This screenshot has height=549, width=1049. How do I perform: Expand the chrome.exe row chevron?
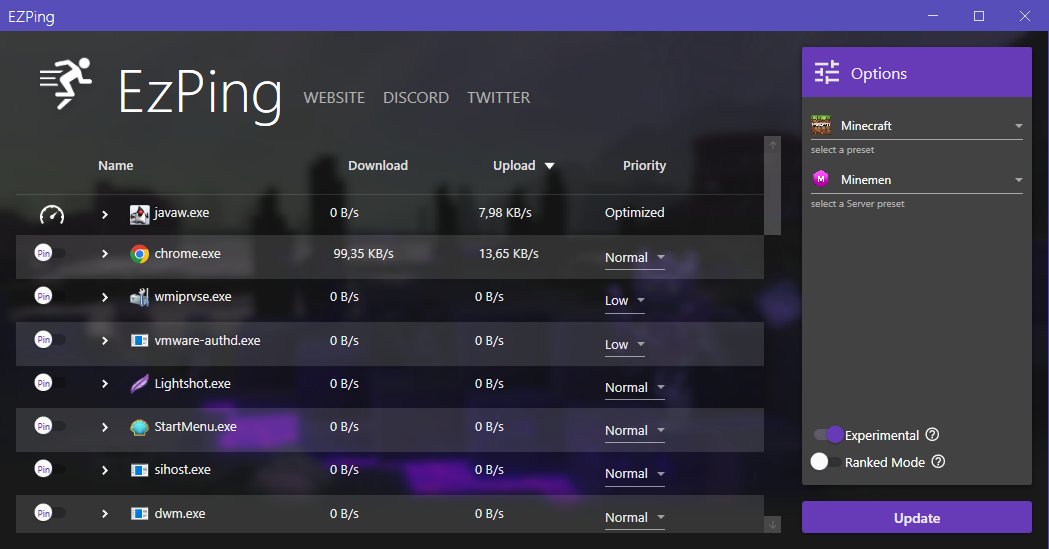tap(104, 254)
